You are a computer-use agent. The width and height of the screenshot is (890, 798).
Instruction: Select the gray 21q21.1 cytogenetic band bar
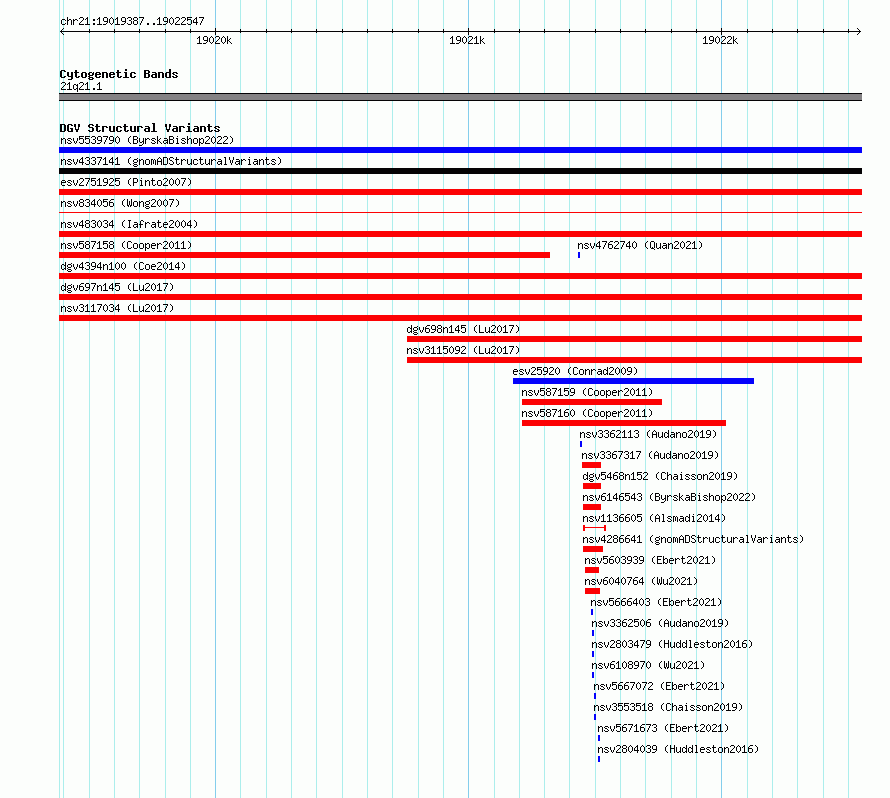point(460,97)
